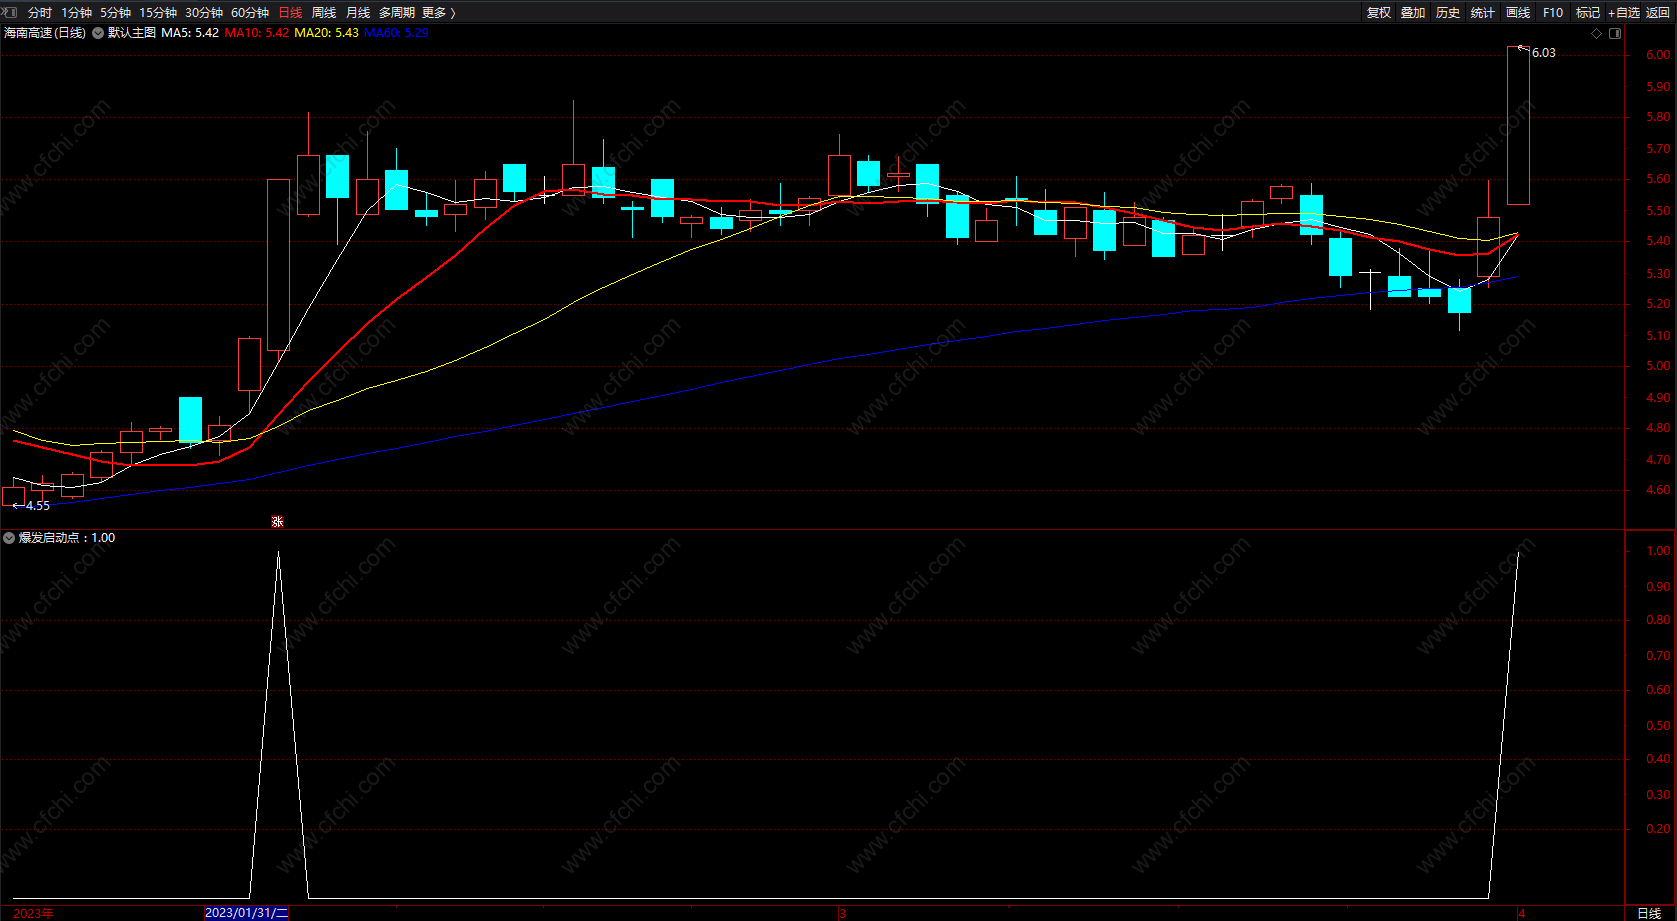Open the 统计 statistics tool
The width and height of the screenshot is (1677, 921).
click(1483, 13)
